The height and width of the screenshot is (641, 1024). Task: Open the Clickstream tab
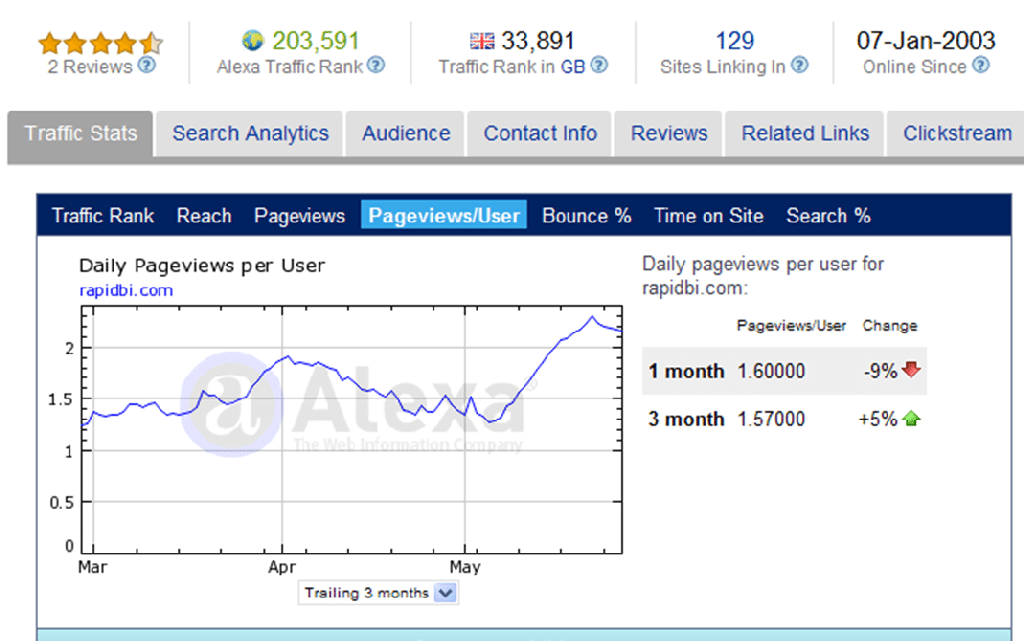(957, 134)
